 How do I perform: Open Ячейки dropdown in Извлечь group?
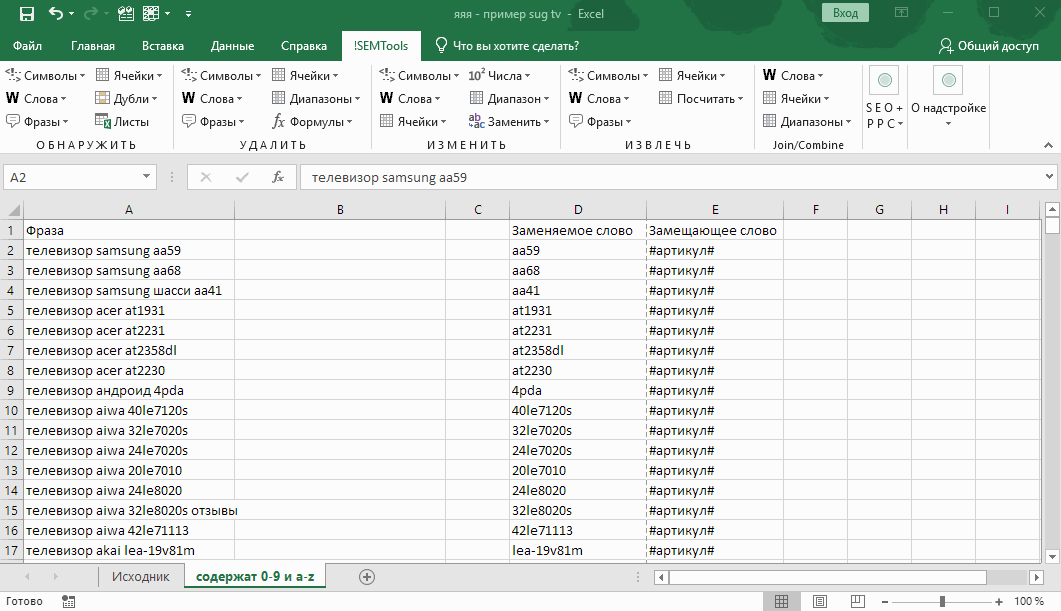pos(692,76)
